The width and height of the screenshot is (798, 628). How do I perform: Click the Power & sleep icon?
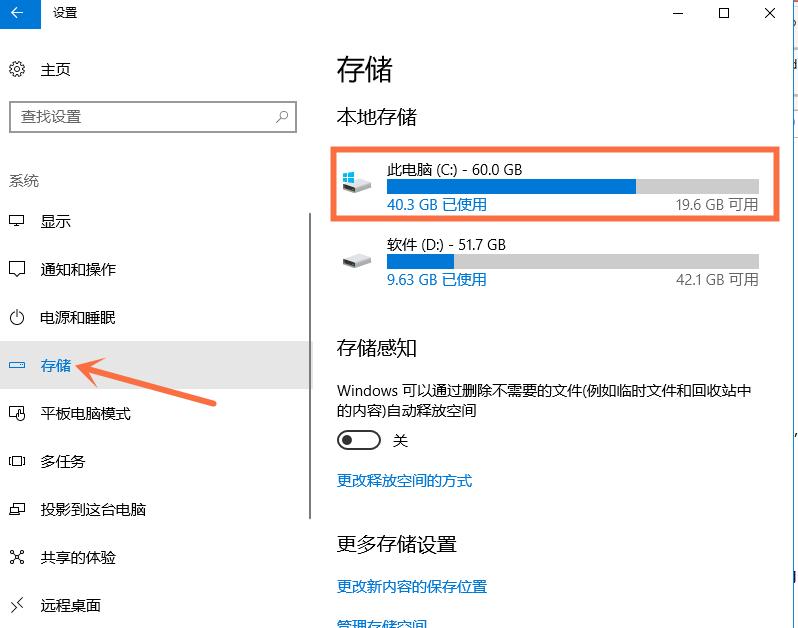(17, 317)
